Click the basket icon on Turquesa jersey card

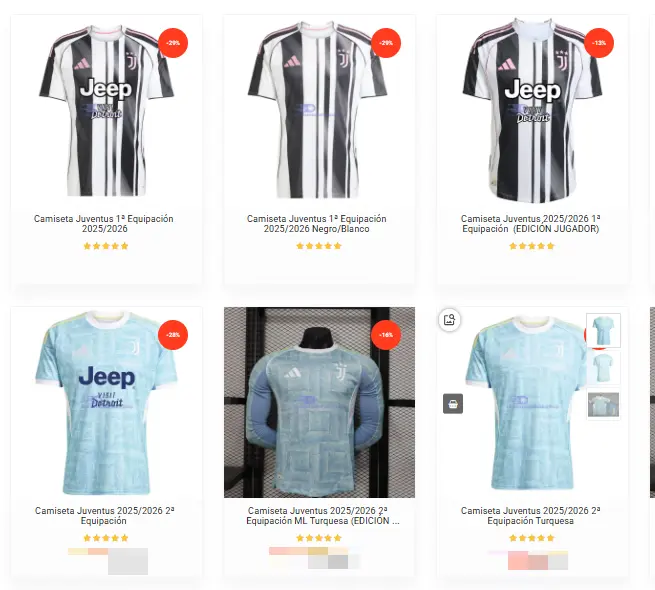pyautogui.click(x=453, y=404)
